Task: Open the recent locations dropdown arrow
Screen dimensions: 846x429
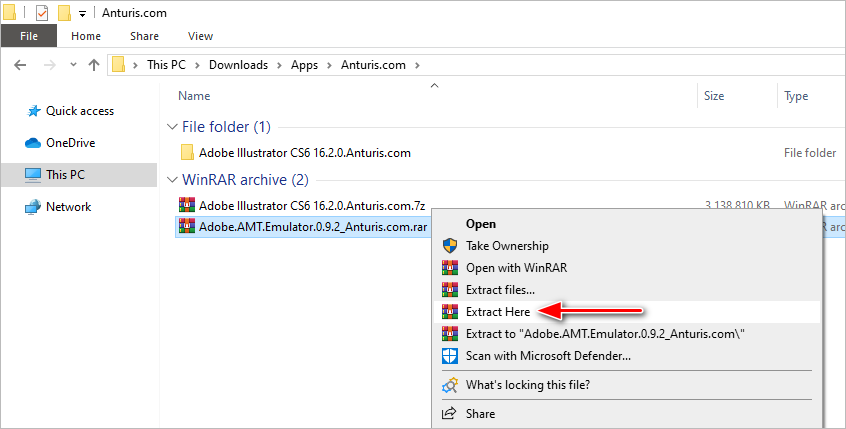Action: (x=72, y=65)
